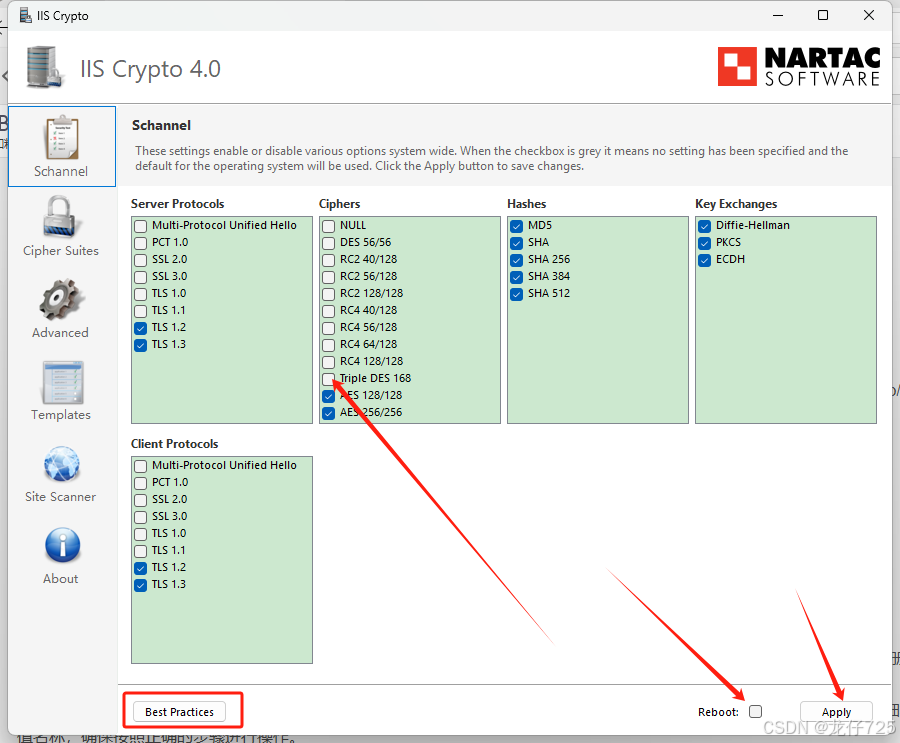Enable Server Protocols TLS 1.1 checkbox
The height and width of the screenshot is (743, 900).
click(x=141, y=311)
